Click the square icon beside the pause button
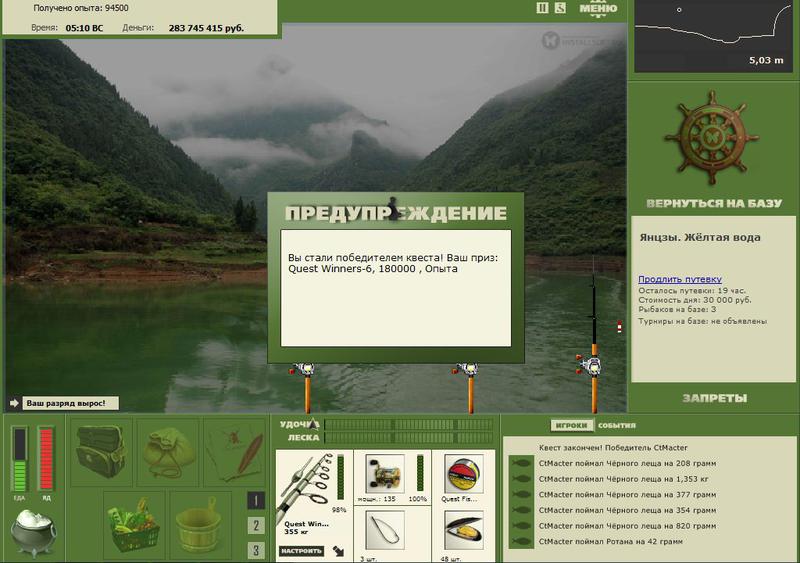 pyautogui.click(x=560, y=8)
